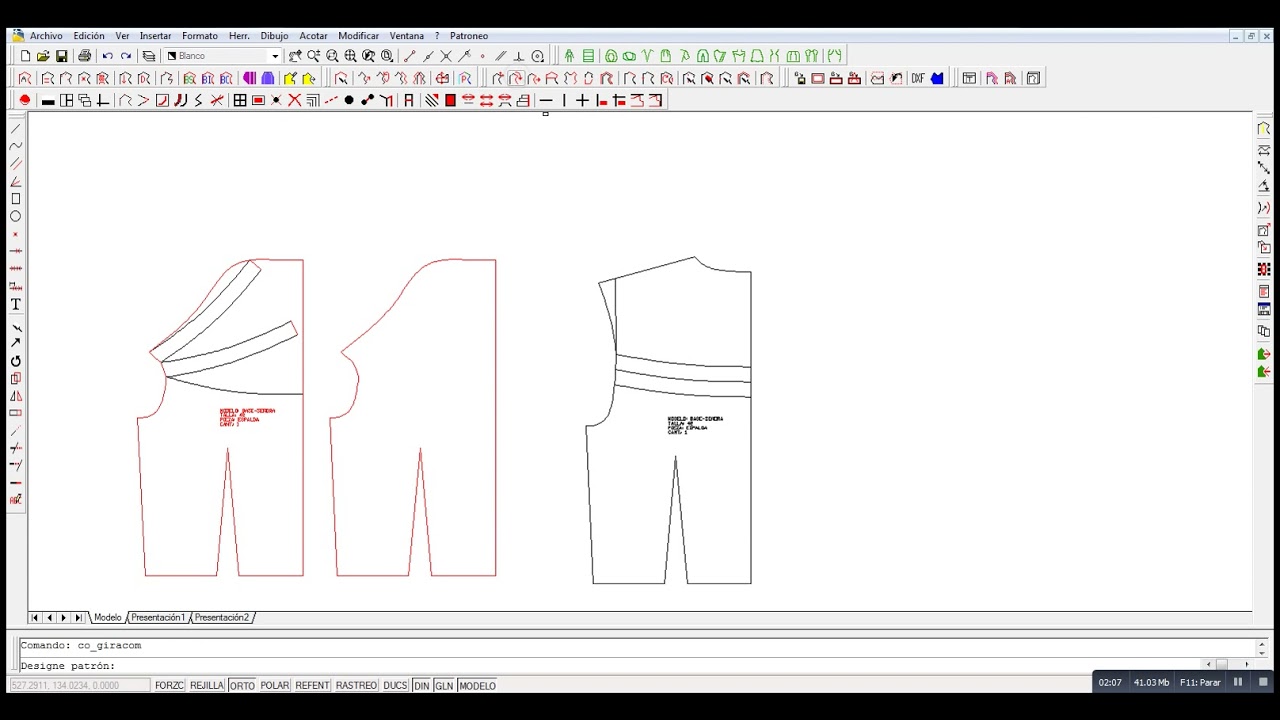This screenshot has width=1280, height=720.
Task: Click the window layout icon in the second toolbar
Action: click(x=969, y=78)
